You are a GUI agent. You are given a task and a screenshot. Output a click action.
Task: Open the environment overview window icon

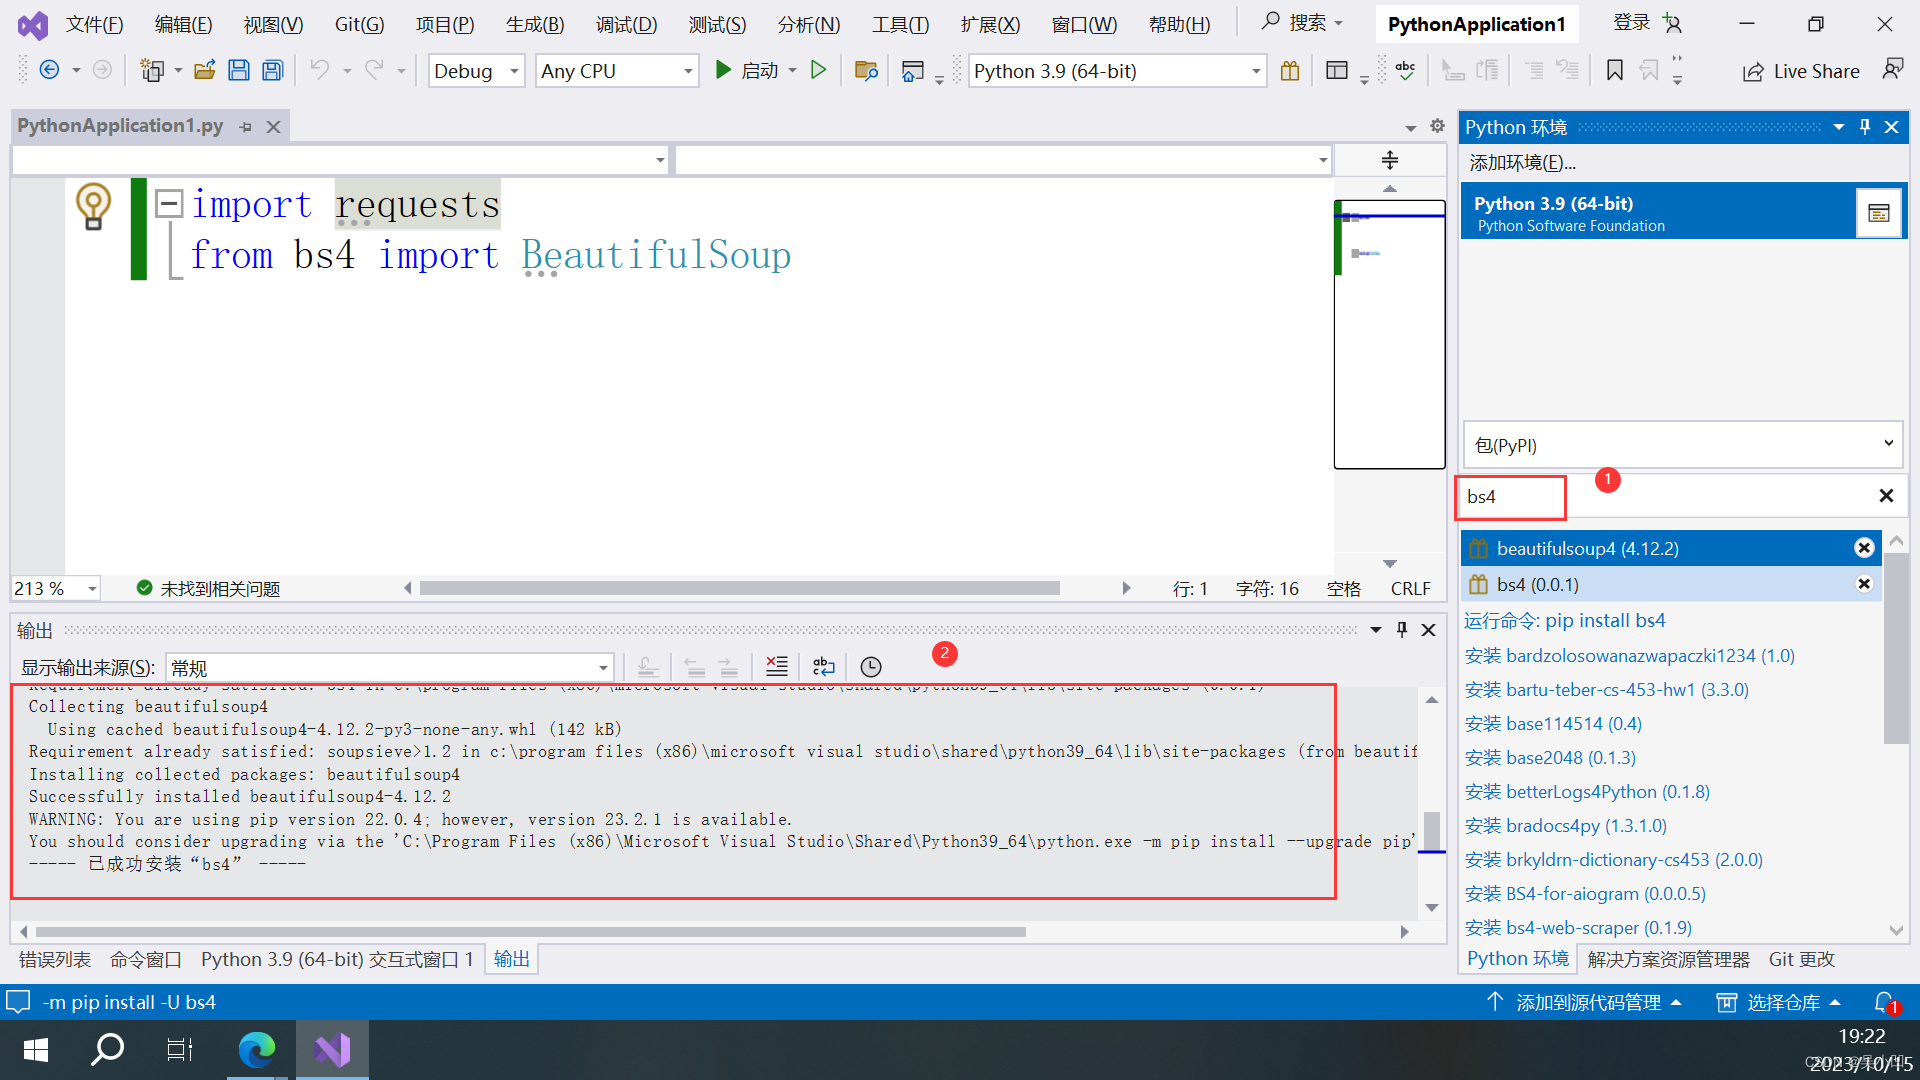(x=1878, y=212)
